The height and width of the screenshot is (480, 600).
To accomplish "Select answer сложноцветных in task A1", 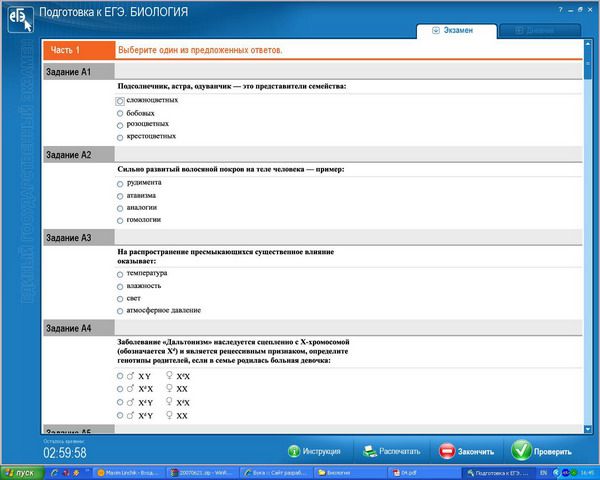I will [120, 101].
